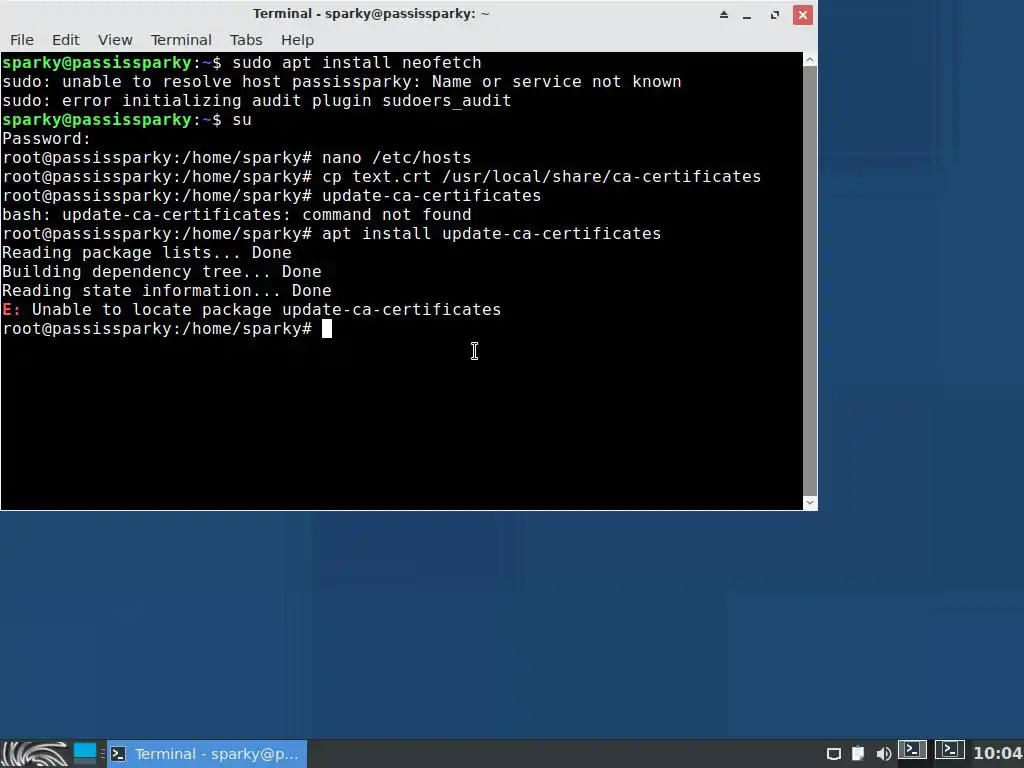
Task: Click 'bash: update-ca-certificates: command not found' line
Action: click(x=236, y=214)
